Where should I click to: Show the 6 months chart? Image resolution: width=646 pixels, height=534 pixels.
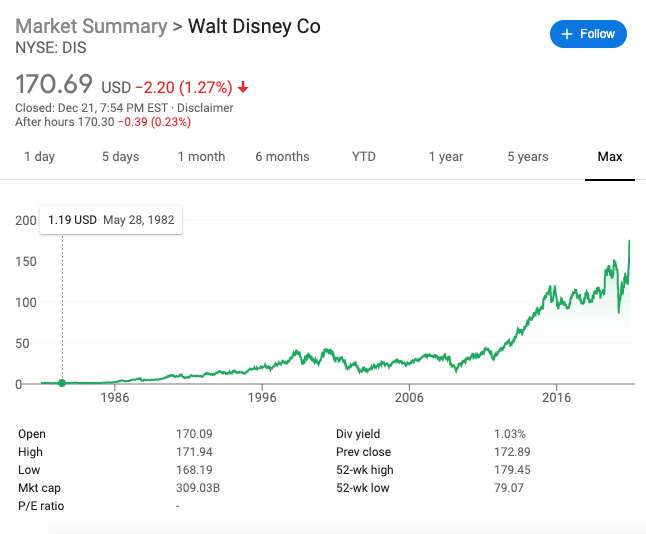(282, 157)
